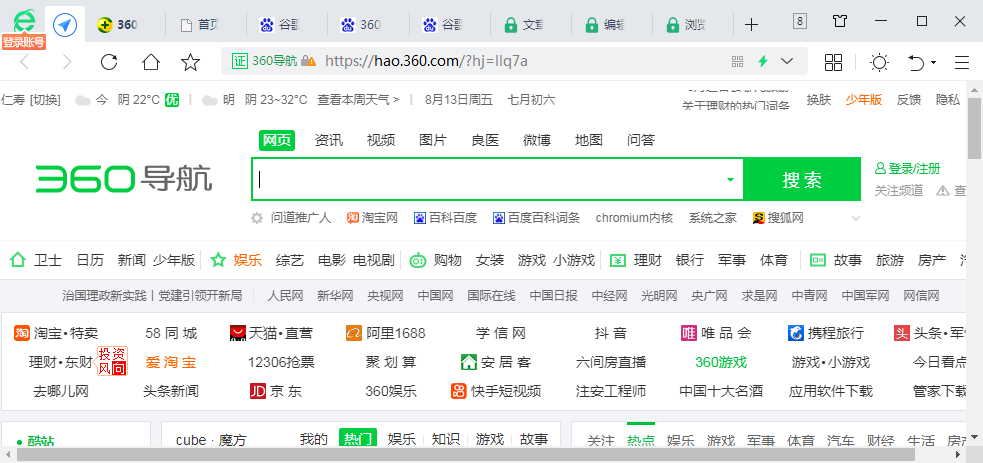983x463 pixels.
Task: Open 快手短视频 site link
Action: (496, 392)
